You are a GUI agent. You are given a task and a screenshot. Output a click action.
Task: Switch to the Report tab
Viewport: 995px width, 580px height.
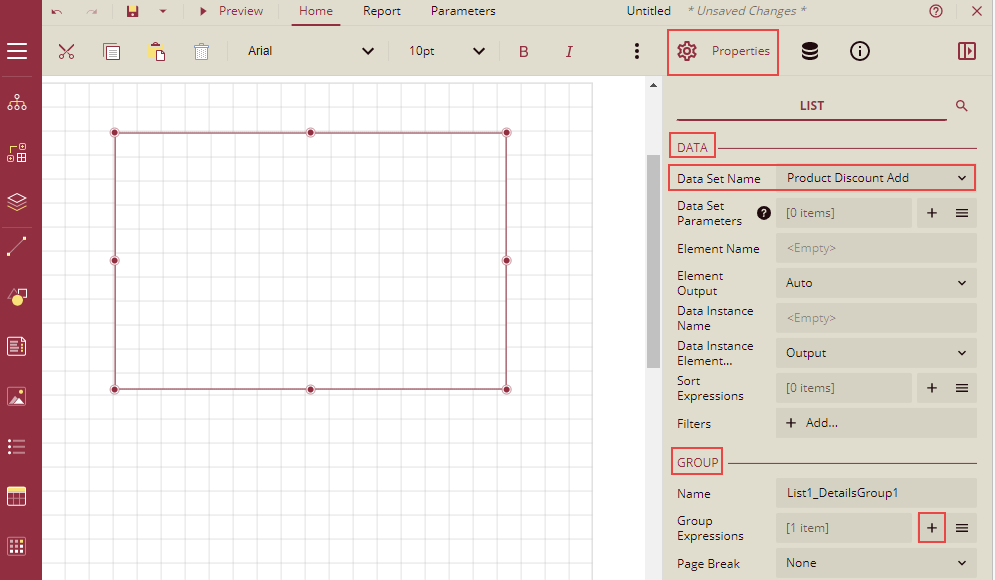click(382, 11)
